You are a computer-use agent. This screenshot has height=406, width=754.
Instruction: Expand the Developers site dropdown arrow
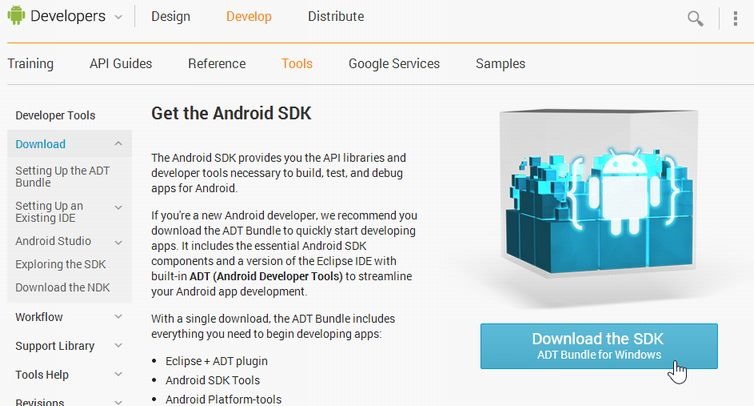118,17
